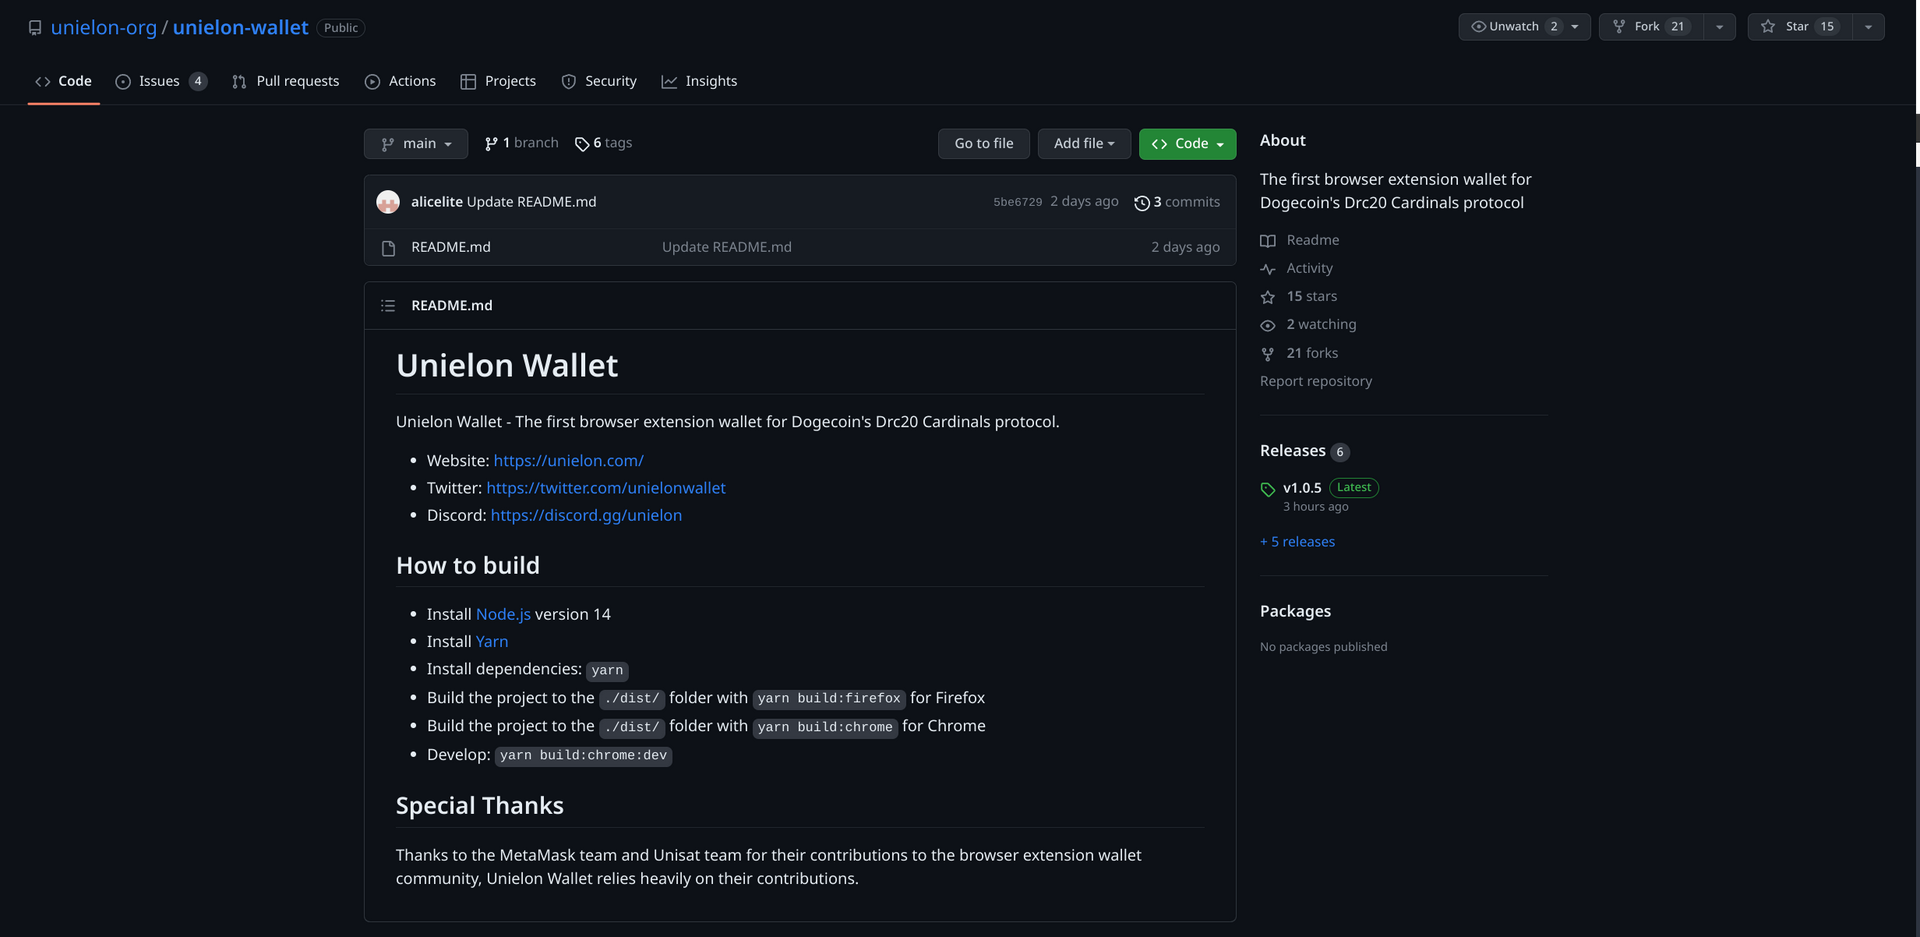This screenshot has height=937, width=1920.
Task: Expand the Add file dropdown
Action: click(1084, 143)
